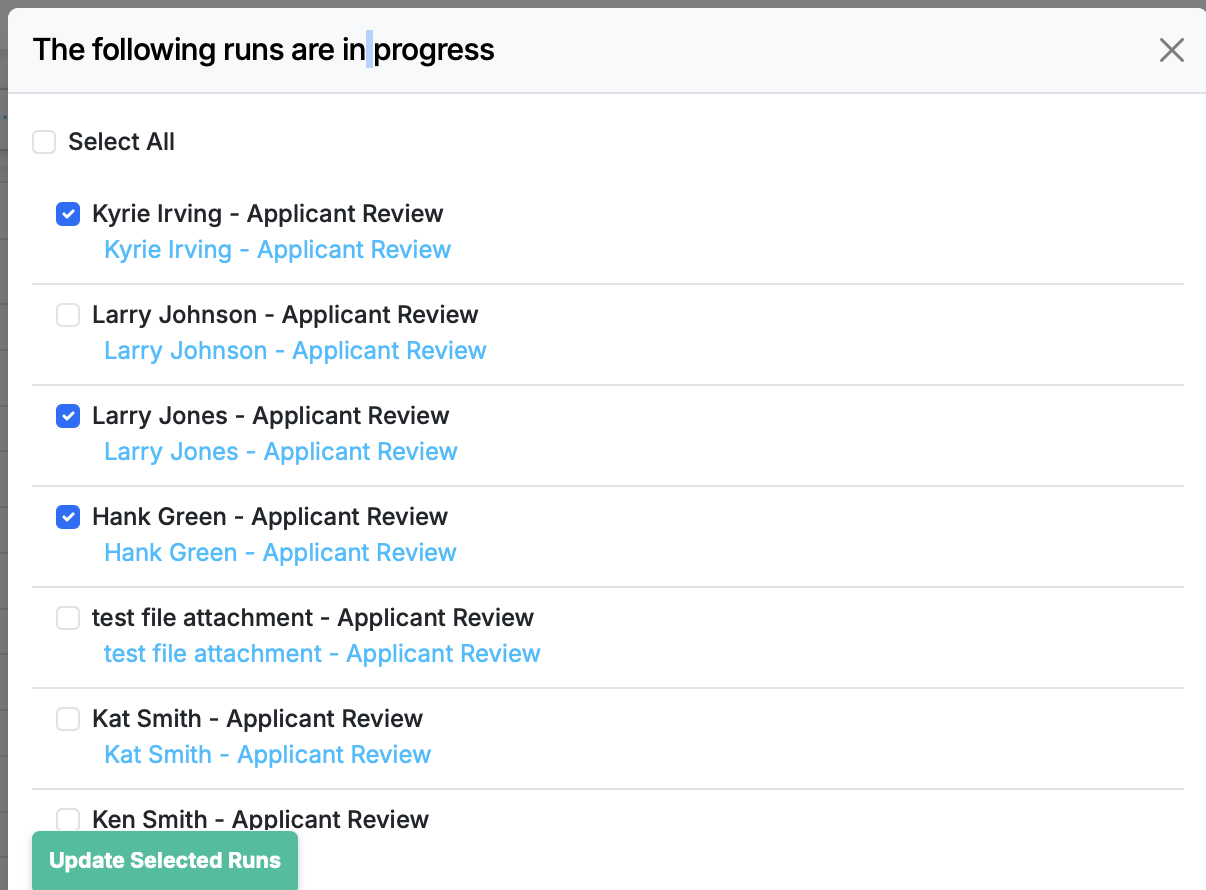
Task: Check the Select All checkbox
Action: (x=44, y=142)
